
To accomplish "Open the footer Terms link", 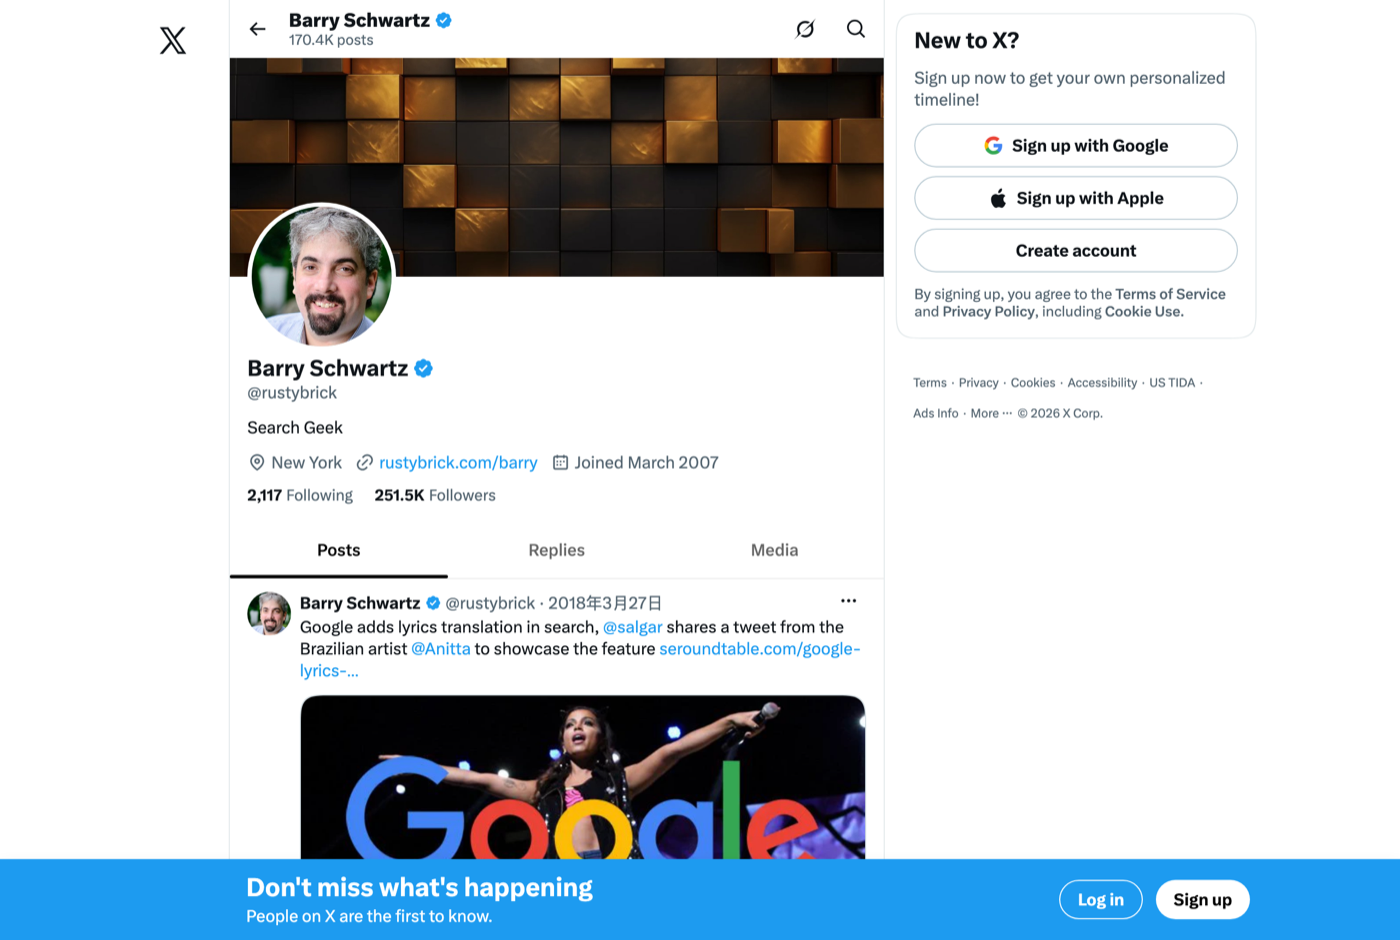I will point(930,383).
